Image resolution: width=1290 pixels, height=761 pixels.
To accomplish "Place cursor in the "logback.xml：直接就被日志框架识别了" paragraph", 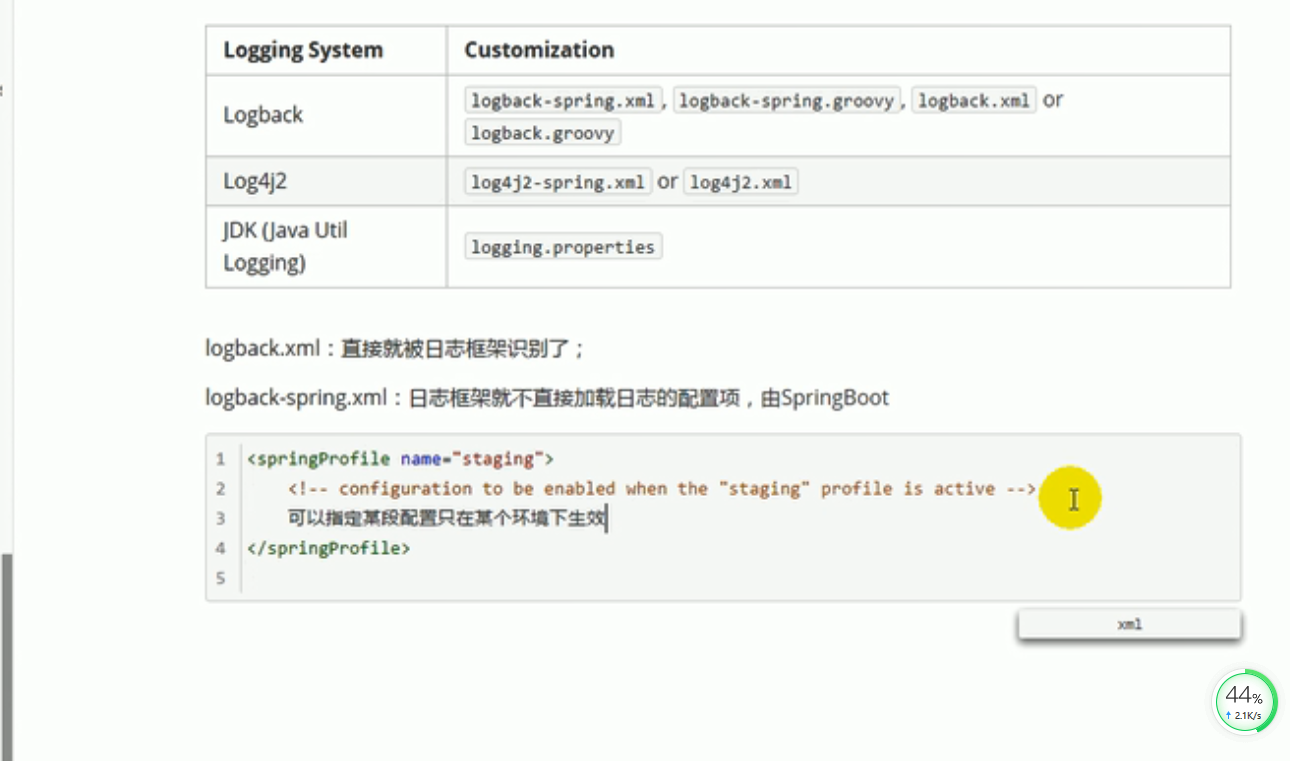I will (395, 349).
